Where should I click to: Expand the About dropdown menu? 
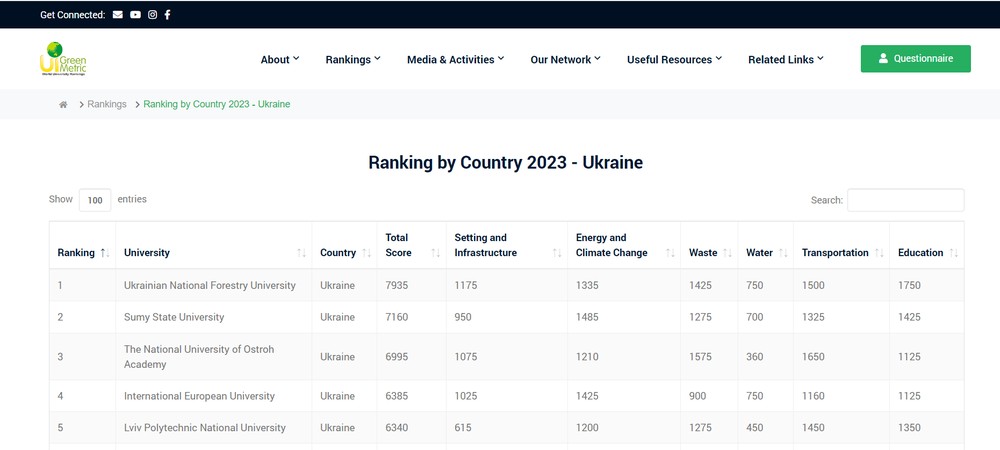pyautogui.click(x=280, y=60)
